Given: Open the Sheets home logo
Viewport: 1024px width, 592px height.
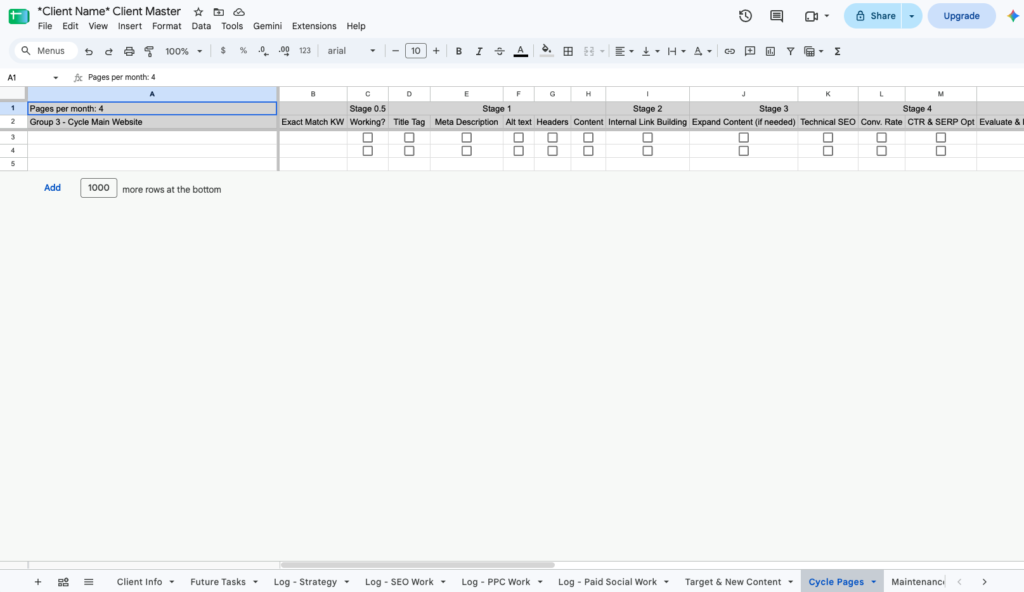Looking at the screenshot, I should (18, 16).
